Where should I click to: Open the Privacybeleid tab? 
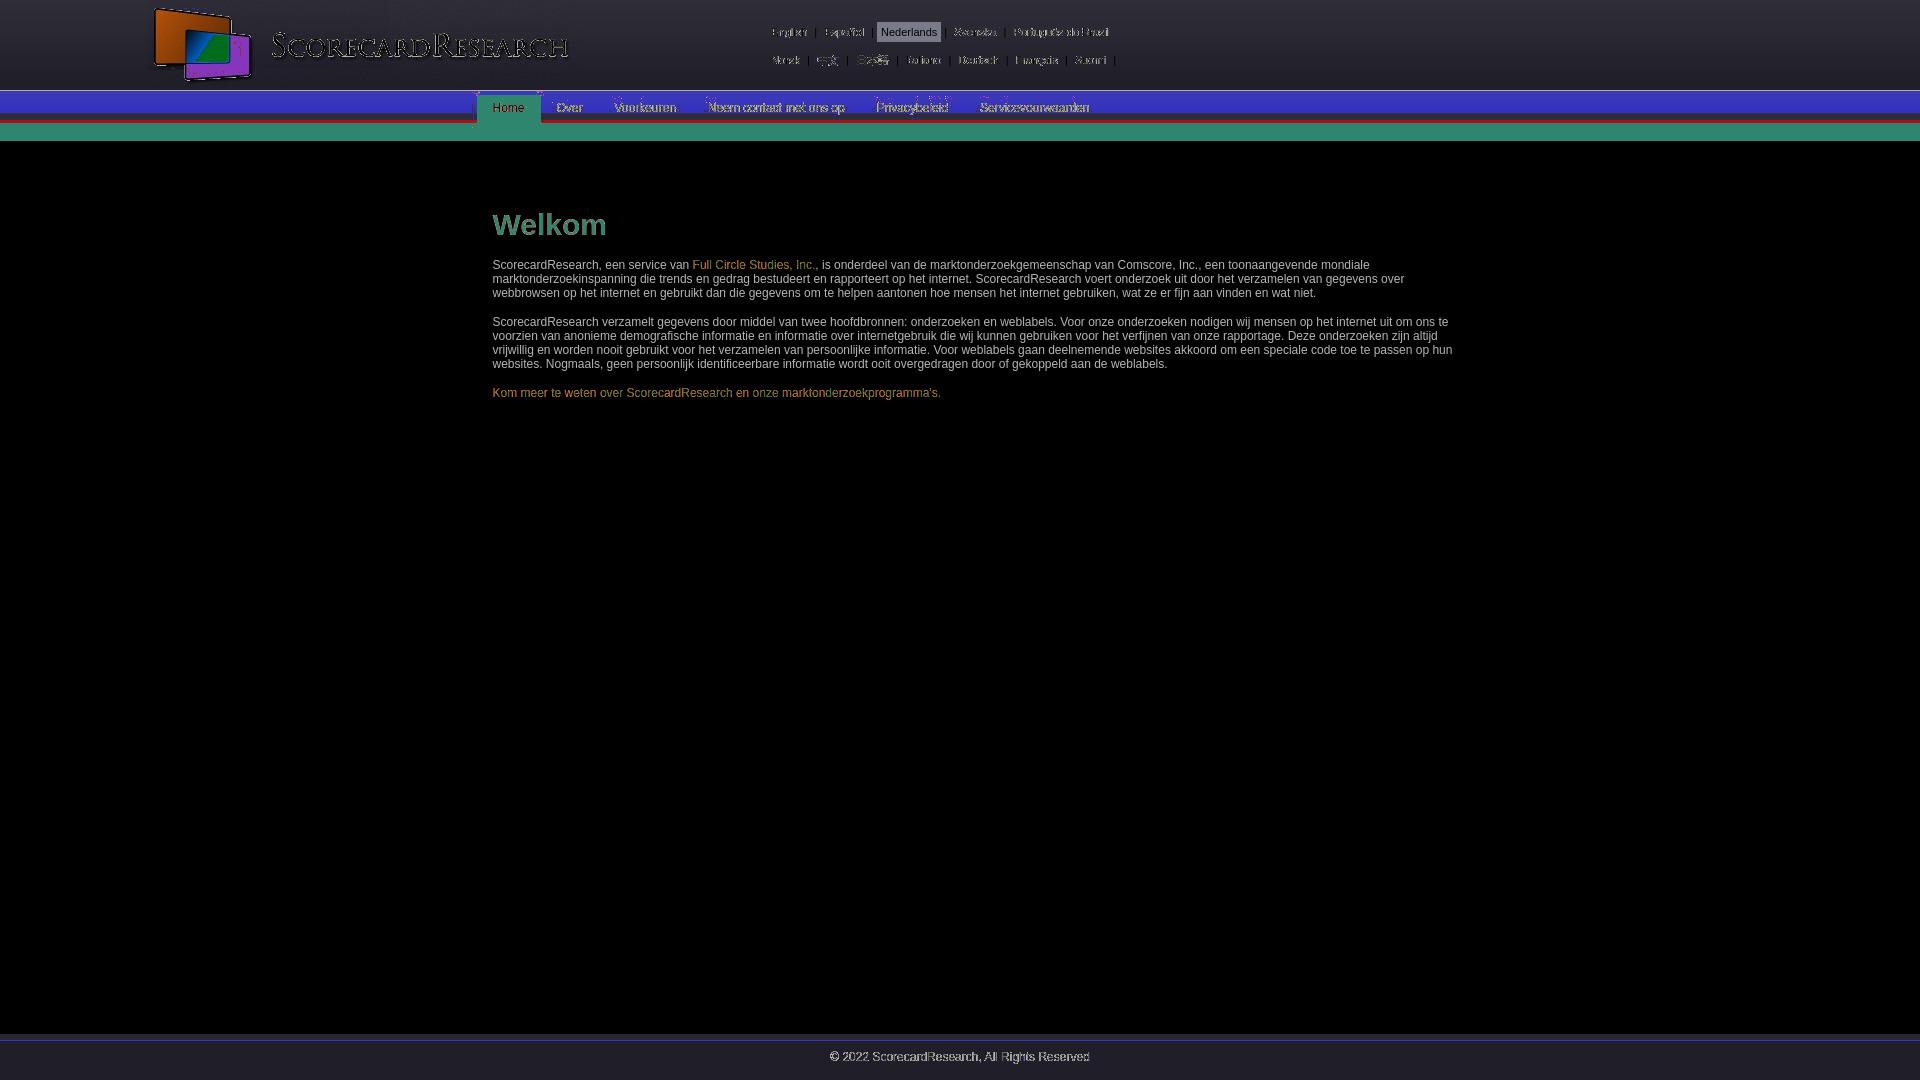click(x=912, y=108)
